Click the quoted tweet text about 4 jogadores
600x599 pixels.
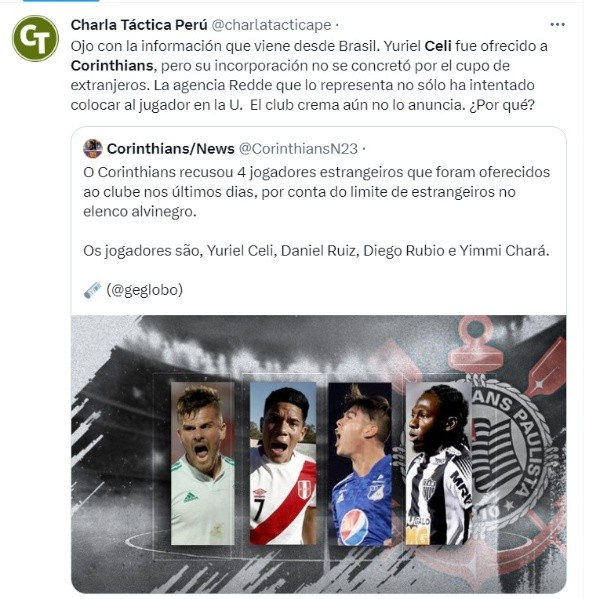pyautogui.click(x=316, y=192)
